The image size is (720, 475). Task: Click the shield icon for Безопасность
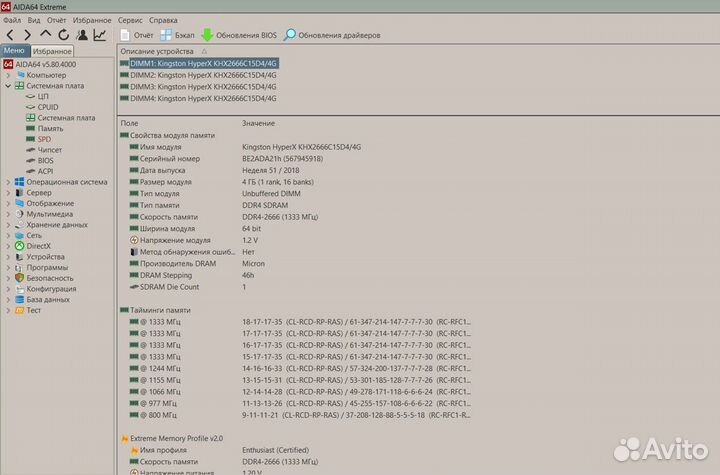click(20, 278)
